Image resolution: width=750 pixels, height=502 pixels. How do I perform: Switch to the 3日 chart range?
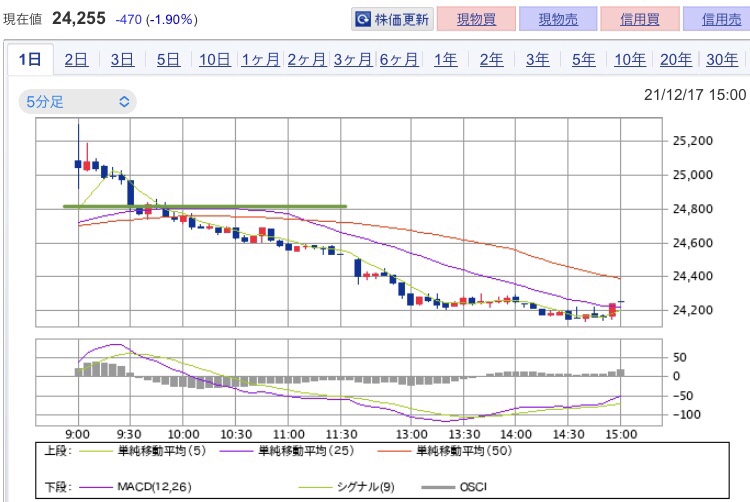pyautogui.click(x=122, y=60)
